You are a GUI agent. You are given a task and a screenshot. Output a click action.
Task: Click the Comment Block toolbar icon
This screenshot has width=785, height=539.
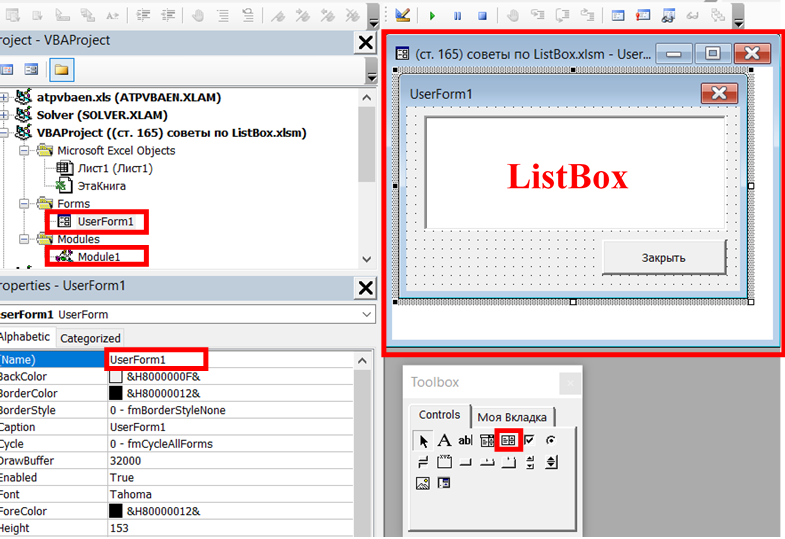coord(223,16)
